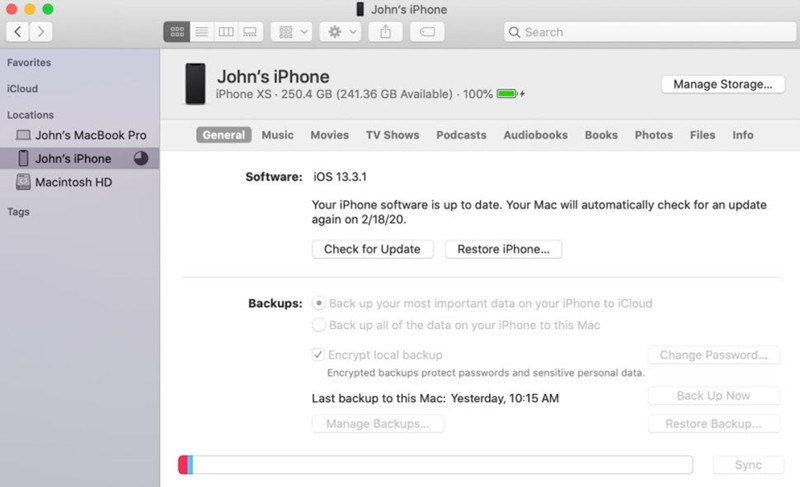Select back up to iCloud radio option

(319, 303)
